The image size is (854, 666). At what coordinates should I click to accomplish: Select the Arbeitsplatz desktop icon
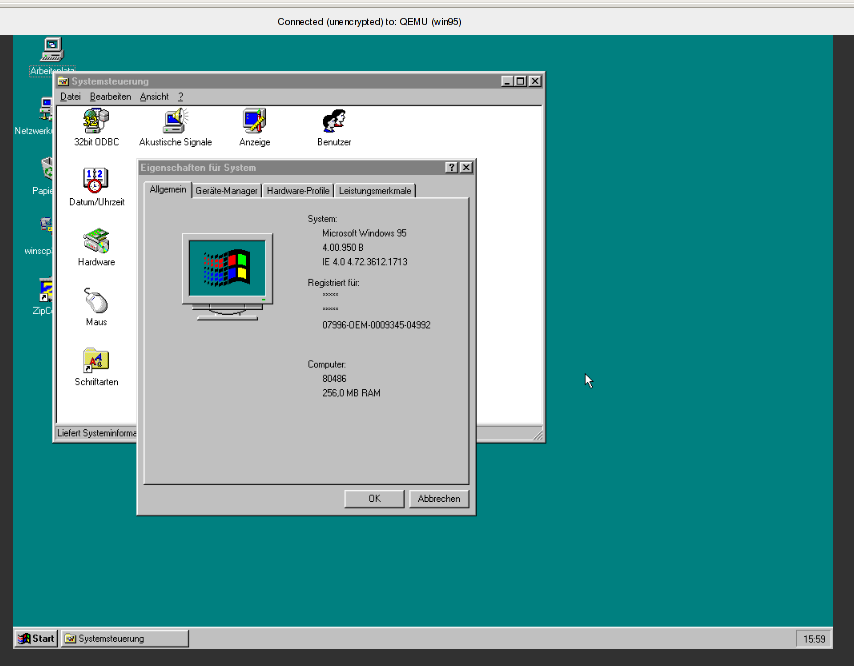(x=52, y=56)
